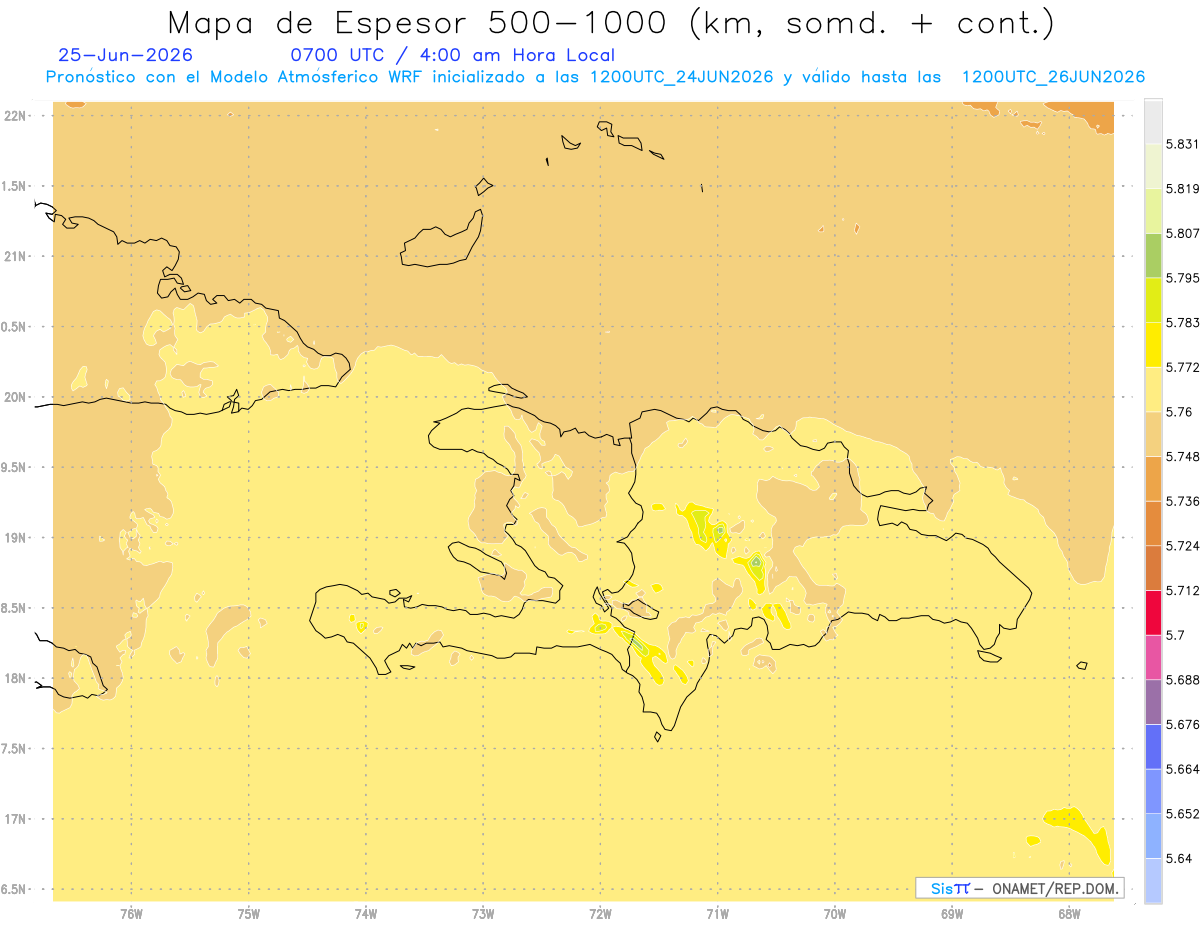Click the legend value "5.795"
This screenshot has height=927, width=1200.
[1182, 278]
